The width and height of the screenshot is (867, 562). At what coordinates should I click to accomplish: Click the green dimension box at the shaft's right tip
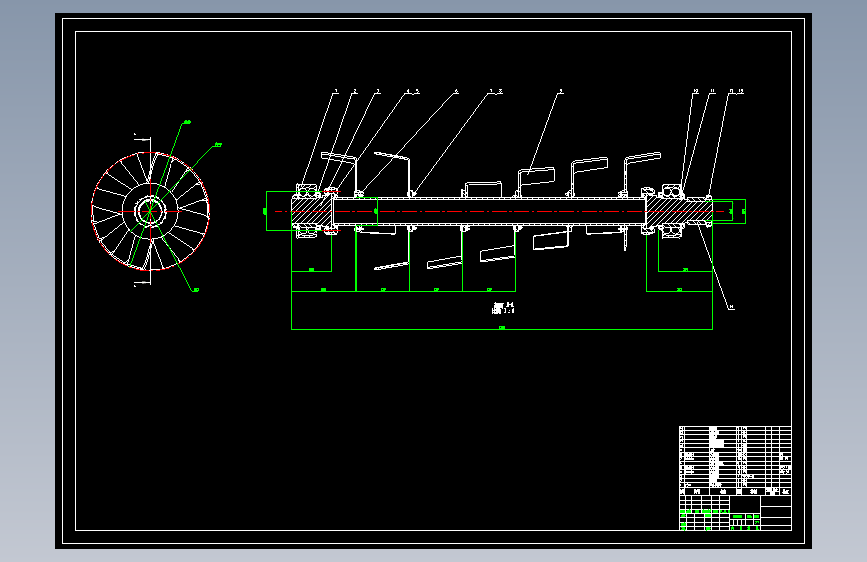click(x=729, y=211)
